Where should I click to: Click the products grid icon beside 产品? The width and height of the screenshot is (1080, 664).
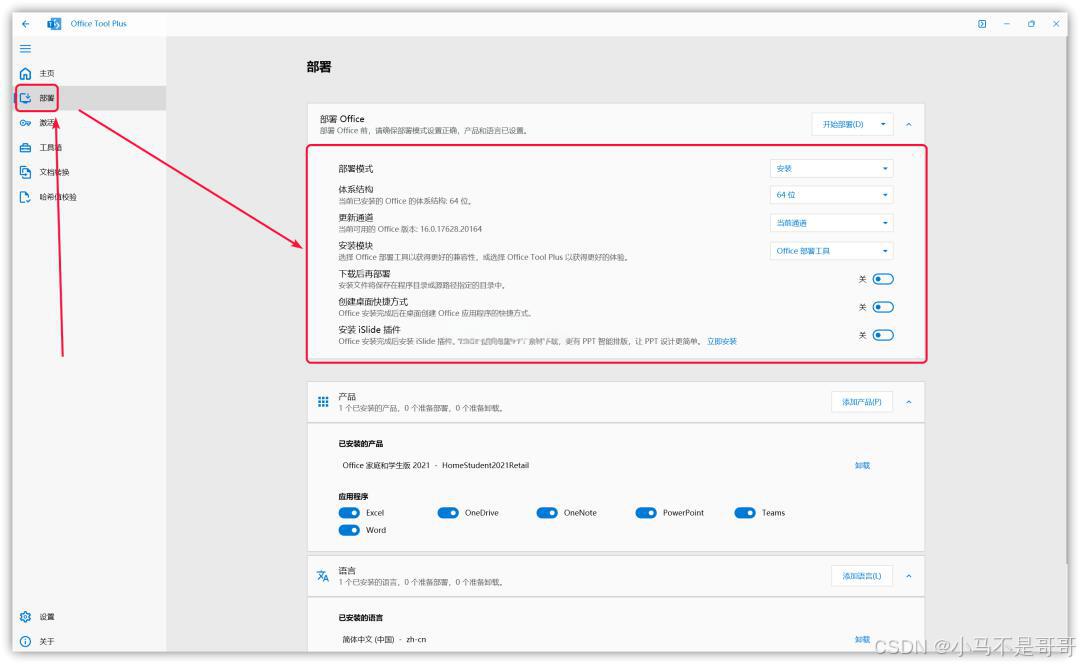click(x=323, y=402)
